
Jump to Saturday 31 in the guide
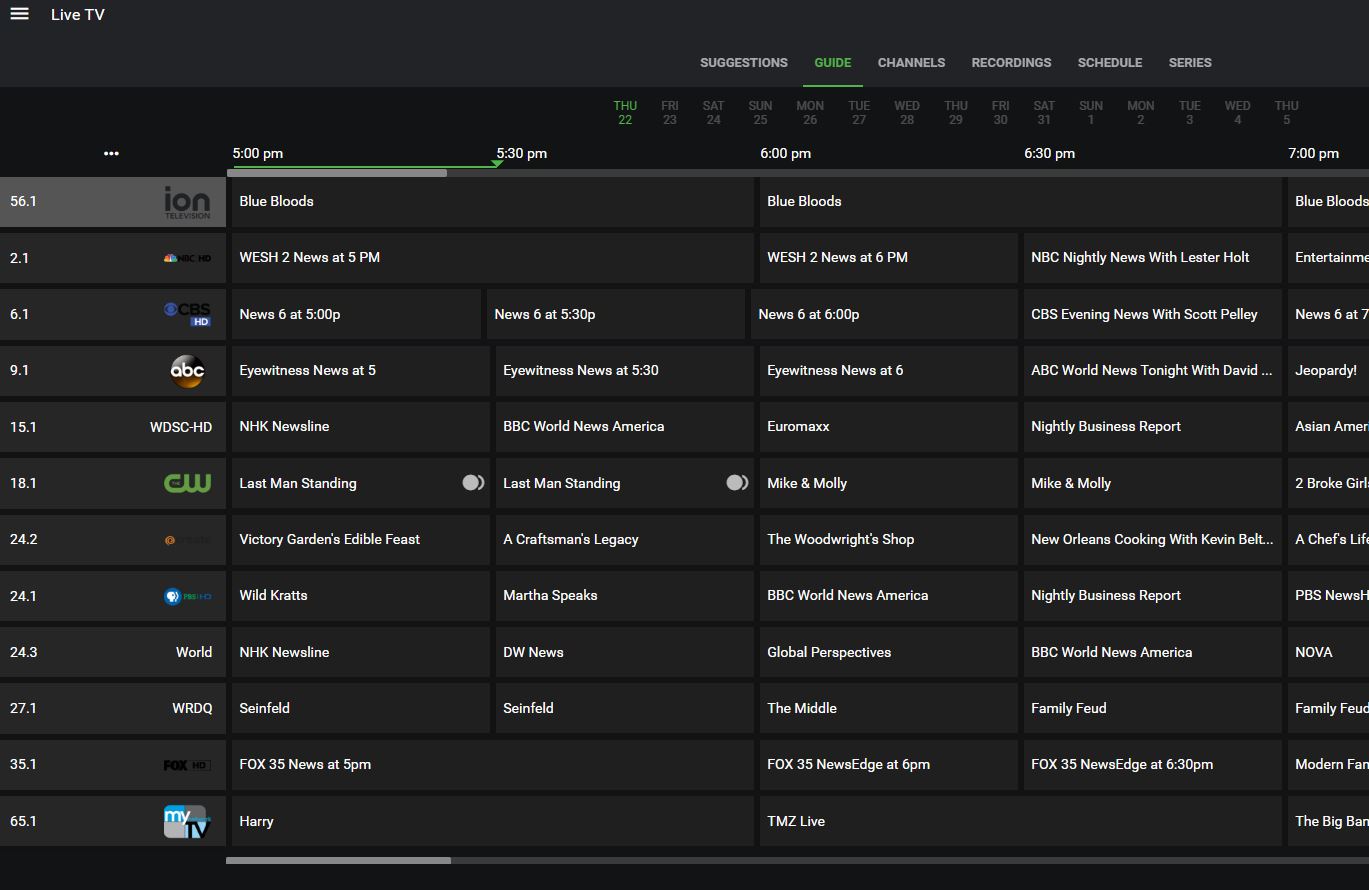click(1044, 112)
